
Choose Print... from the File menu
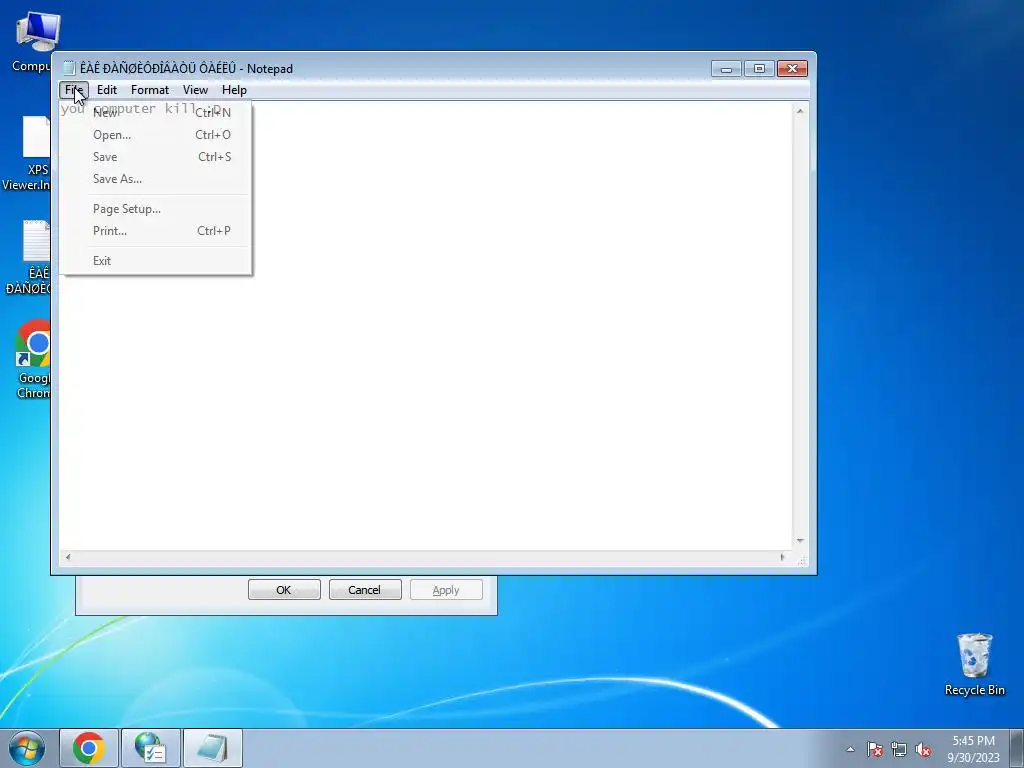155,231
